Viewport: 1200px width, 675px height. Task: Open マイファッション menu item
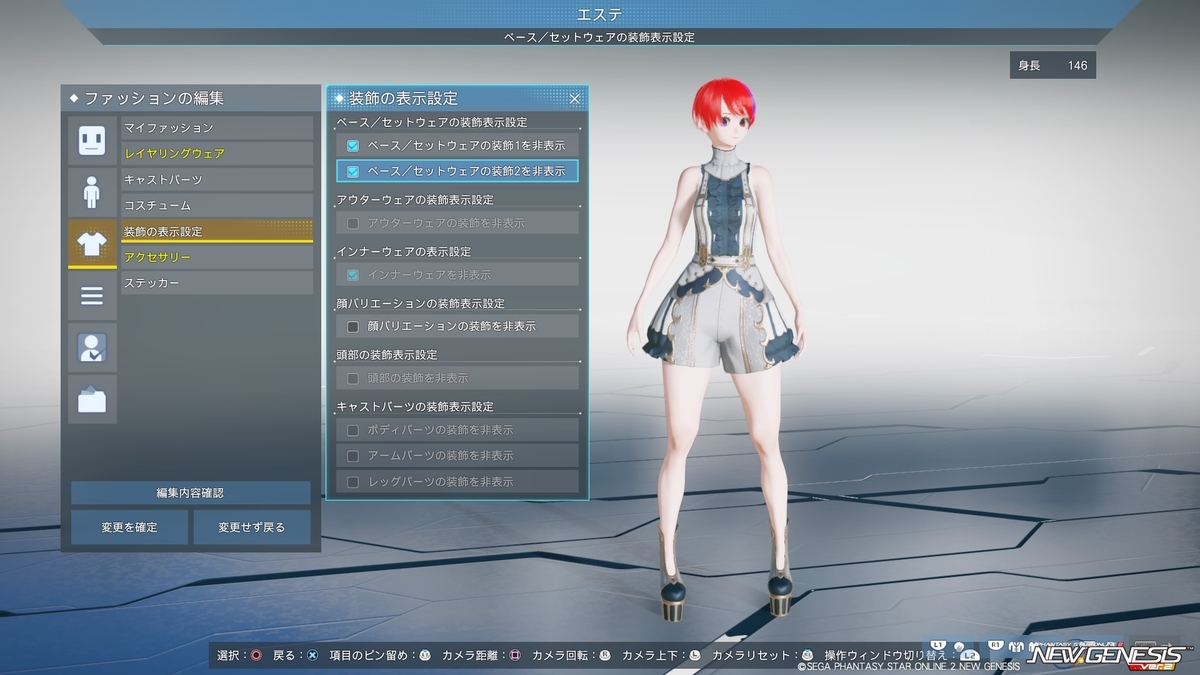pos(217,128)
